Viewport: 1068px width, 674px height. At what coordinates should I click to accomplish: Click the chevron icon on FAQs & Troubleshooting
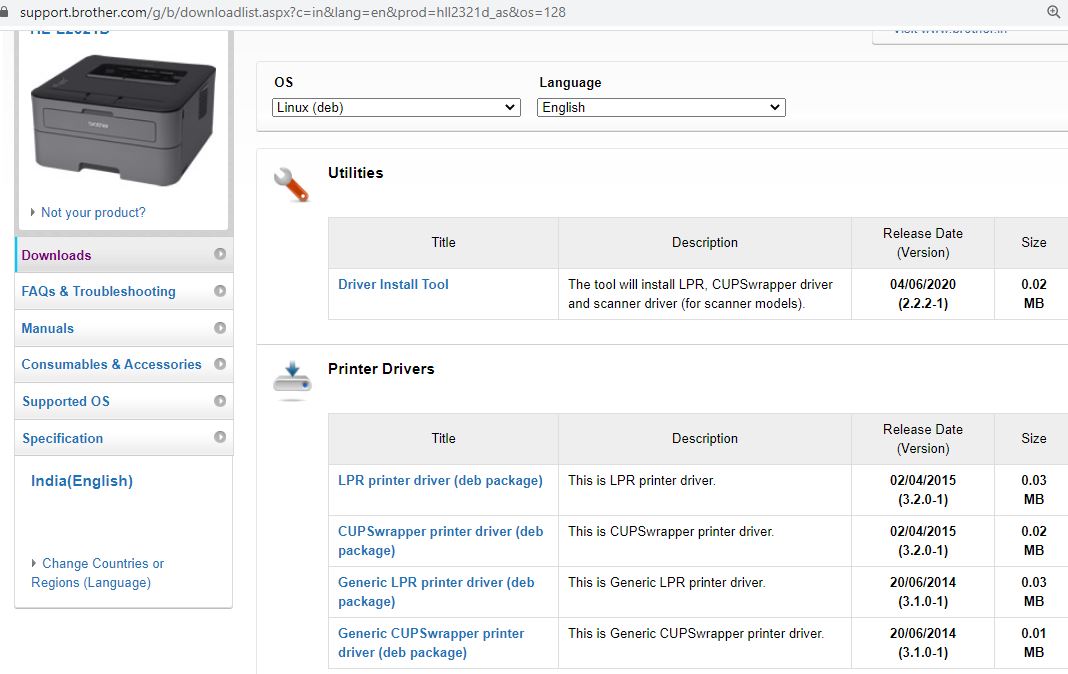(221, 291)
